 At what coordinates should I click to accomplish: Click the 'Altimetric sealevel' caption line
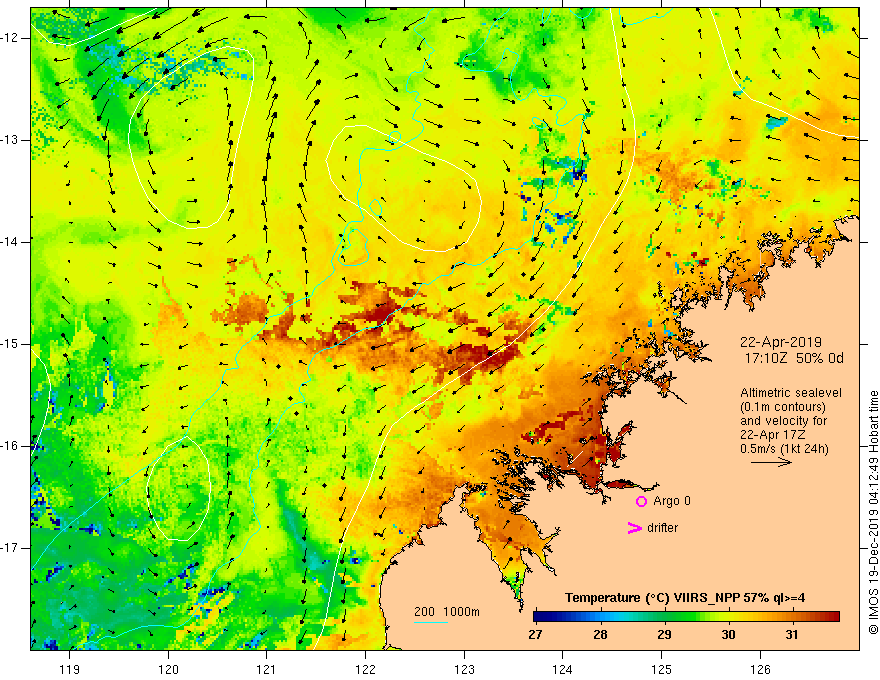point(791,393)
